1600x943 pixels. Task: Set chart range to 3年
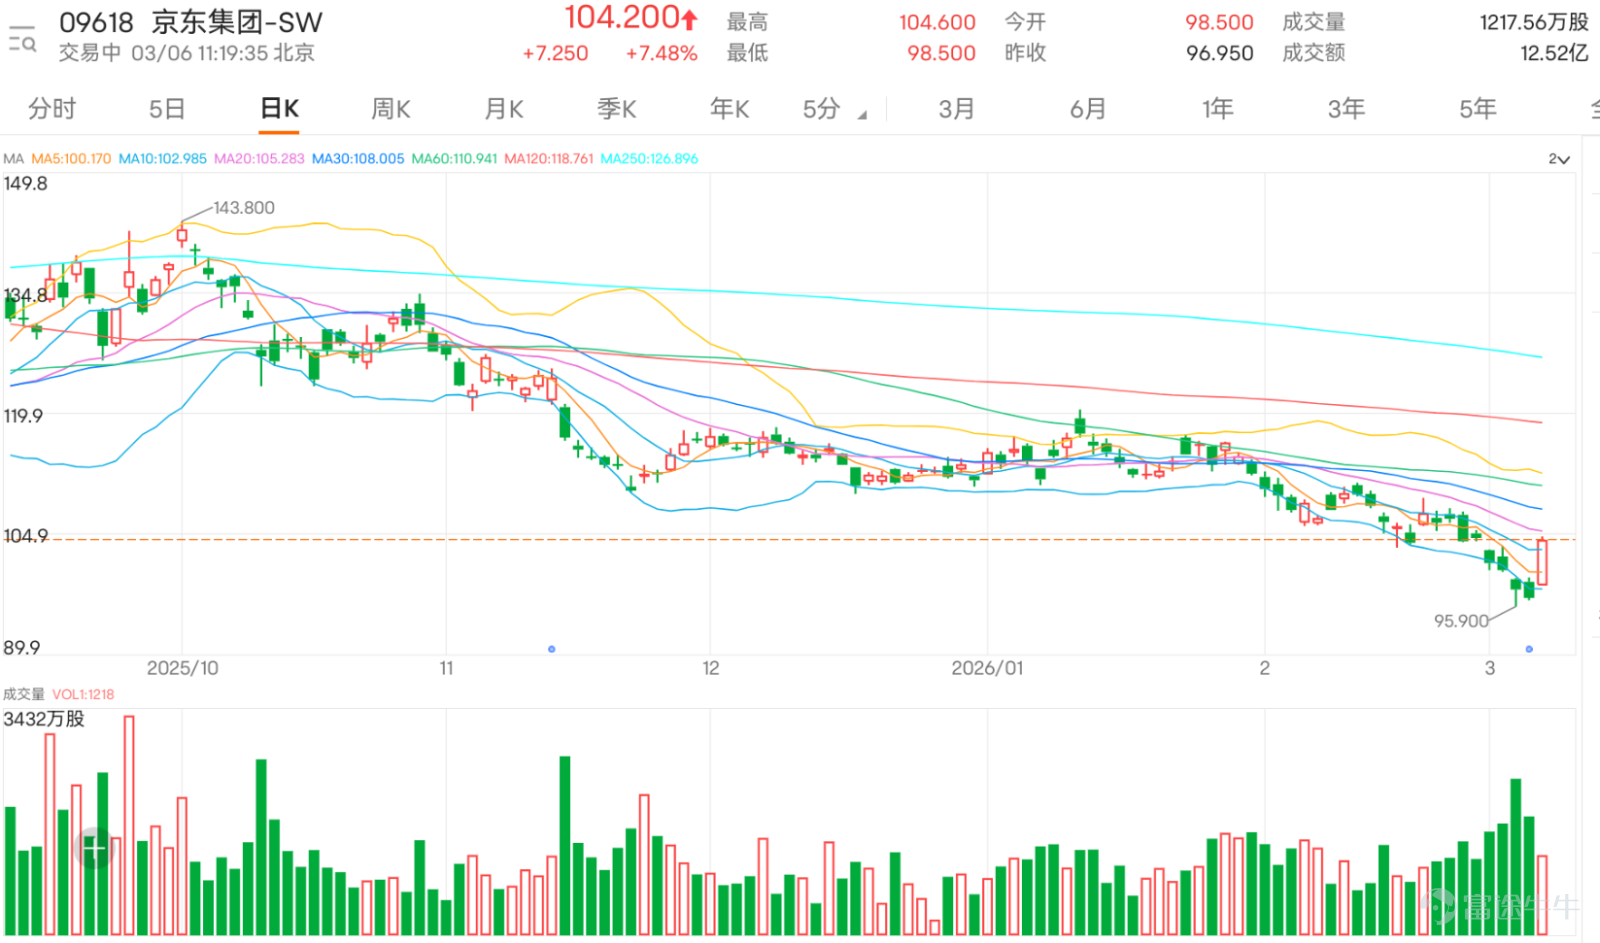coord(1346,109)
